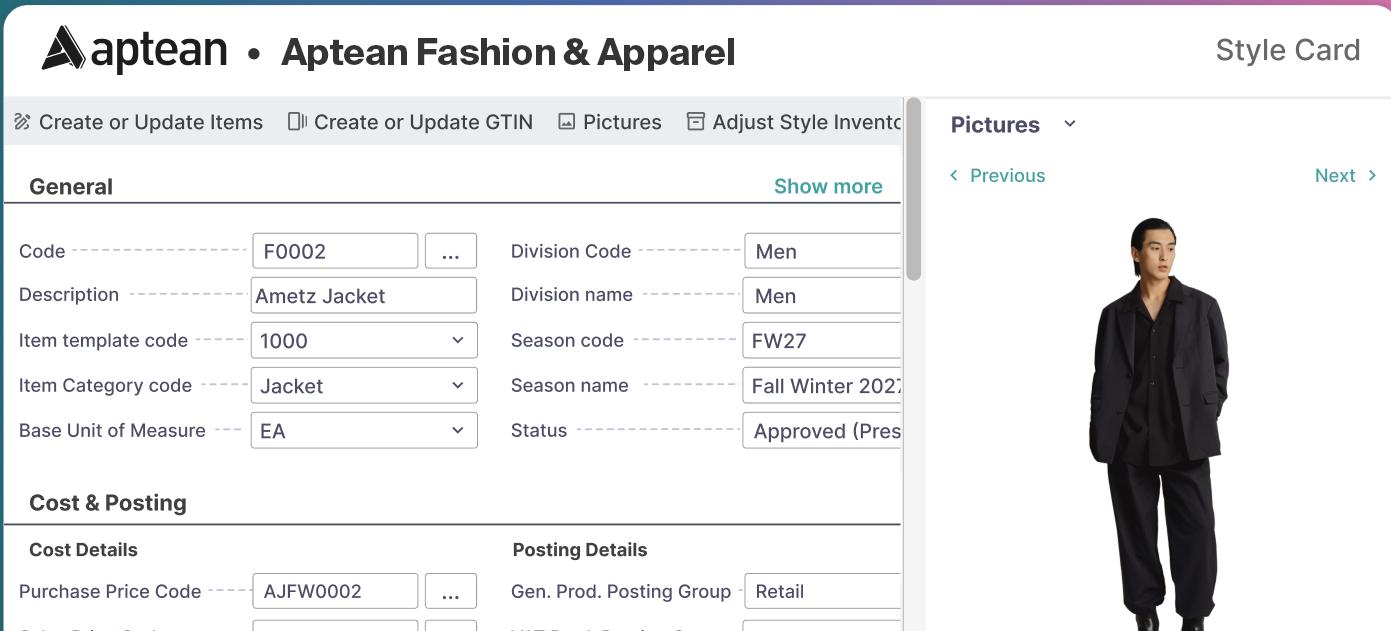The height and width of the screenshot is (631, 1391).
Task: Click the Create or Update GTIN barcode icon
Action: (x=297, y=122)
